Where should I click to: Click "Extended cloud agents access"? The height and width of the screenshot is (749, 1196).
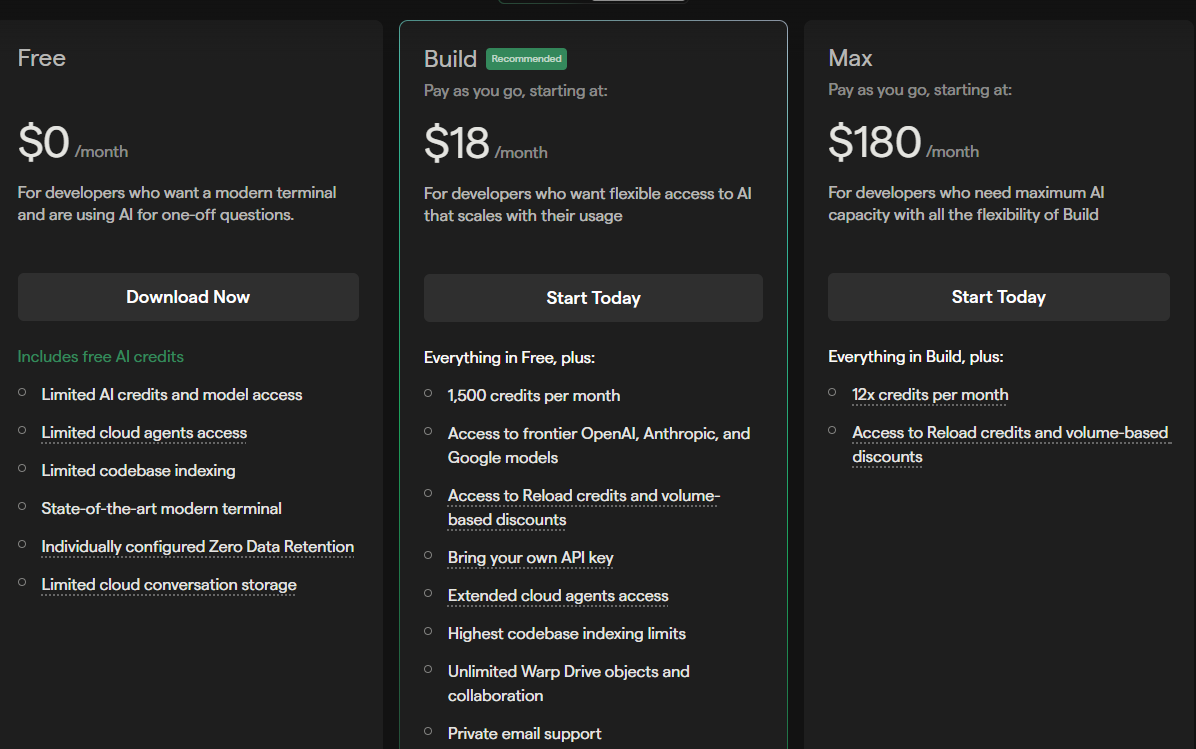pyautogui.click(x=557, y=595)
